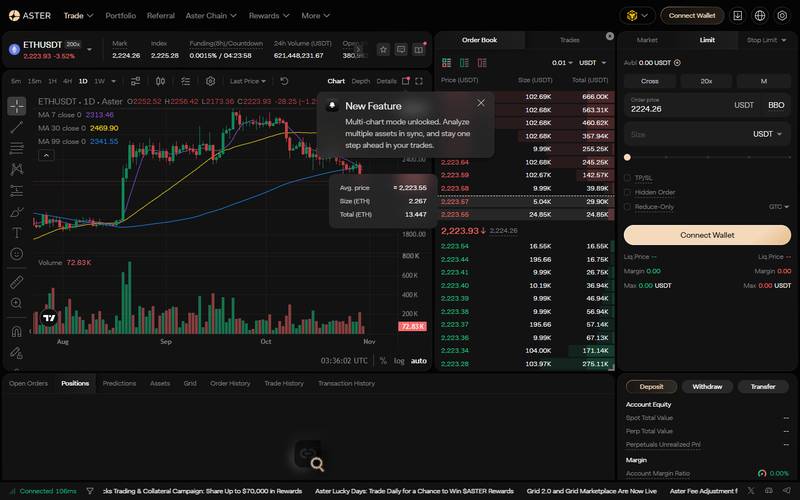Open multi-chart layout icon
Image resolution: width=800 pixels, height=500 pixels.
[x=406, y=81]
